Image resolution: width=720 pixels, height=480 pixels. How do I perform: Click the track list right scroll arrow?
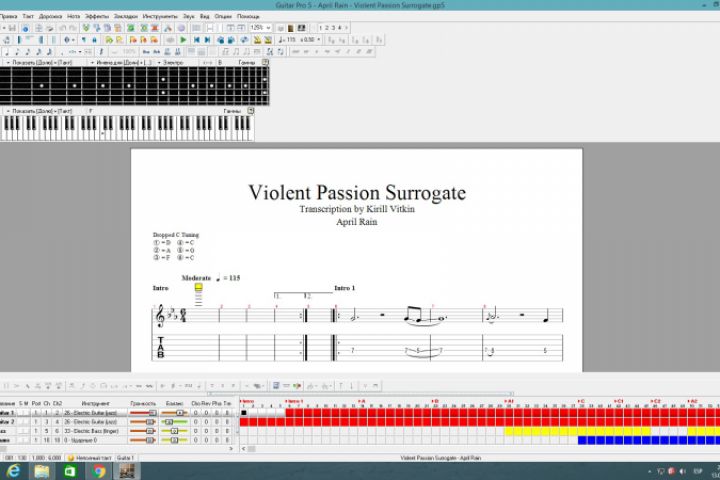(x=231, y=449)
